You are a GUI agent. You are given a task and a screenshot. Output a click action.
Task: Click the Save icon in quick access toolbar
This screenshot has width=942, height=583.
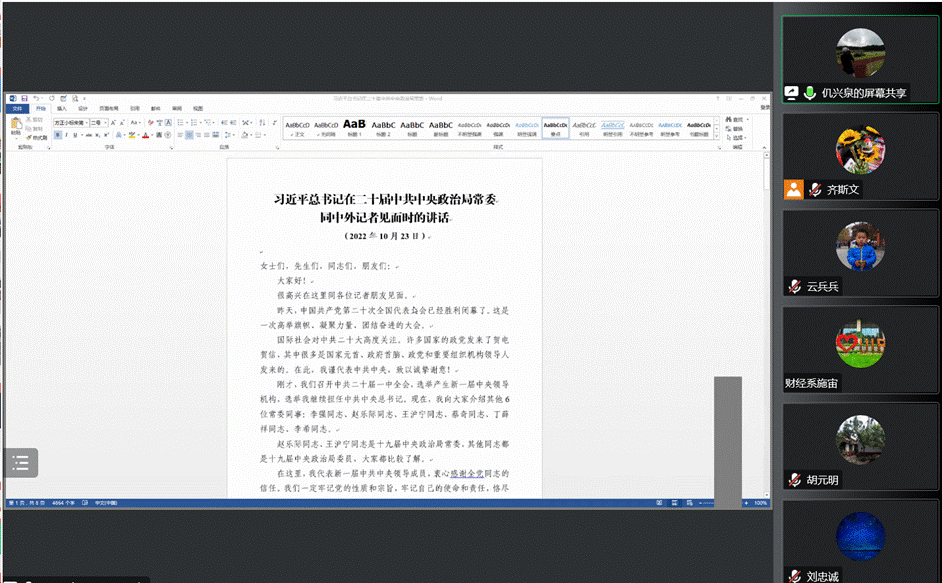pyautogui.click(x=23, y=98)
